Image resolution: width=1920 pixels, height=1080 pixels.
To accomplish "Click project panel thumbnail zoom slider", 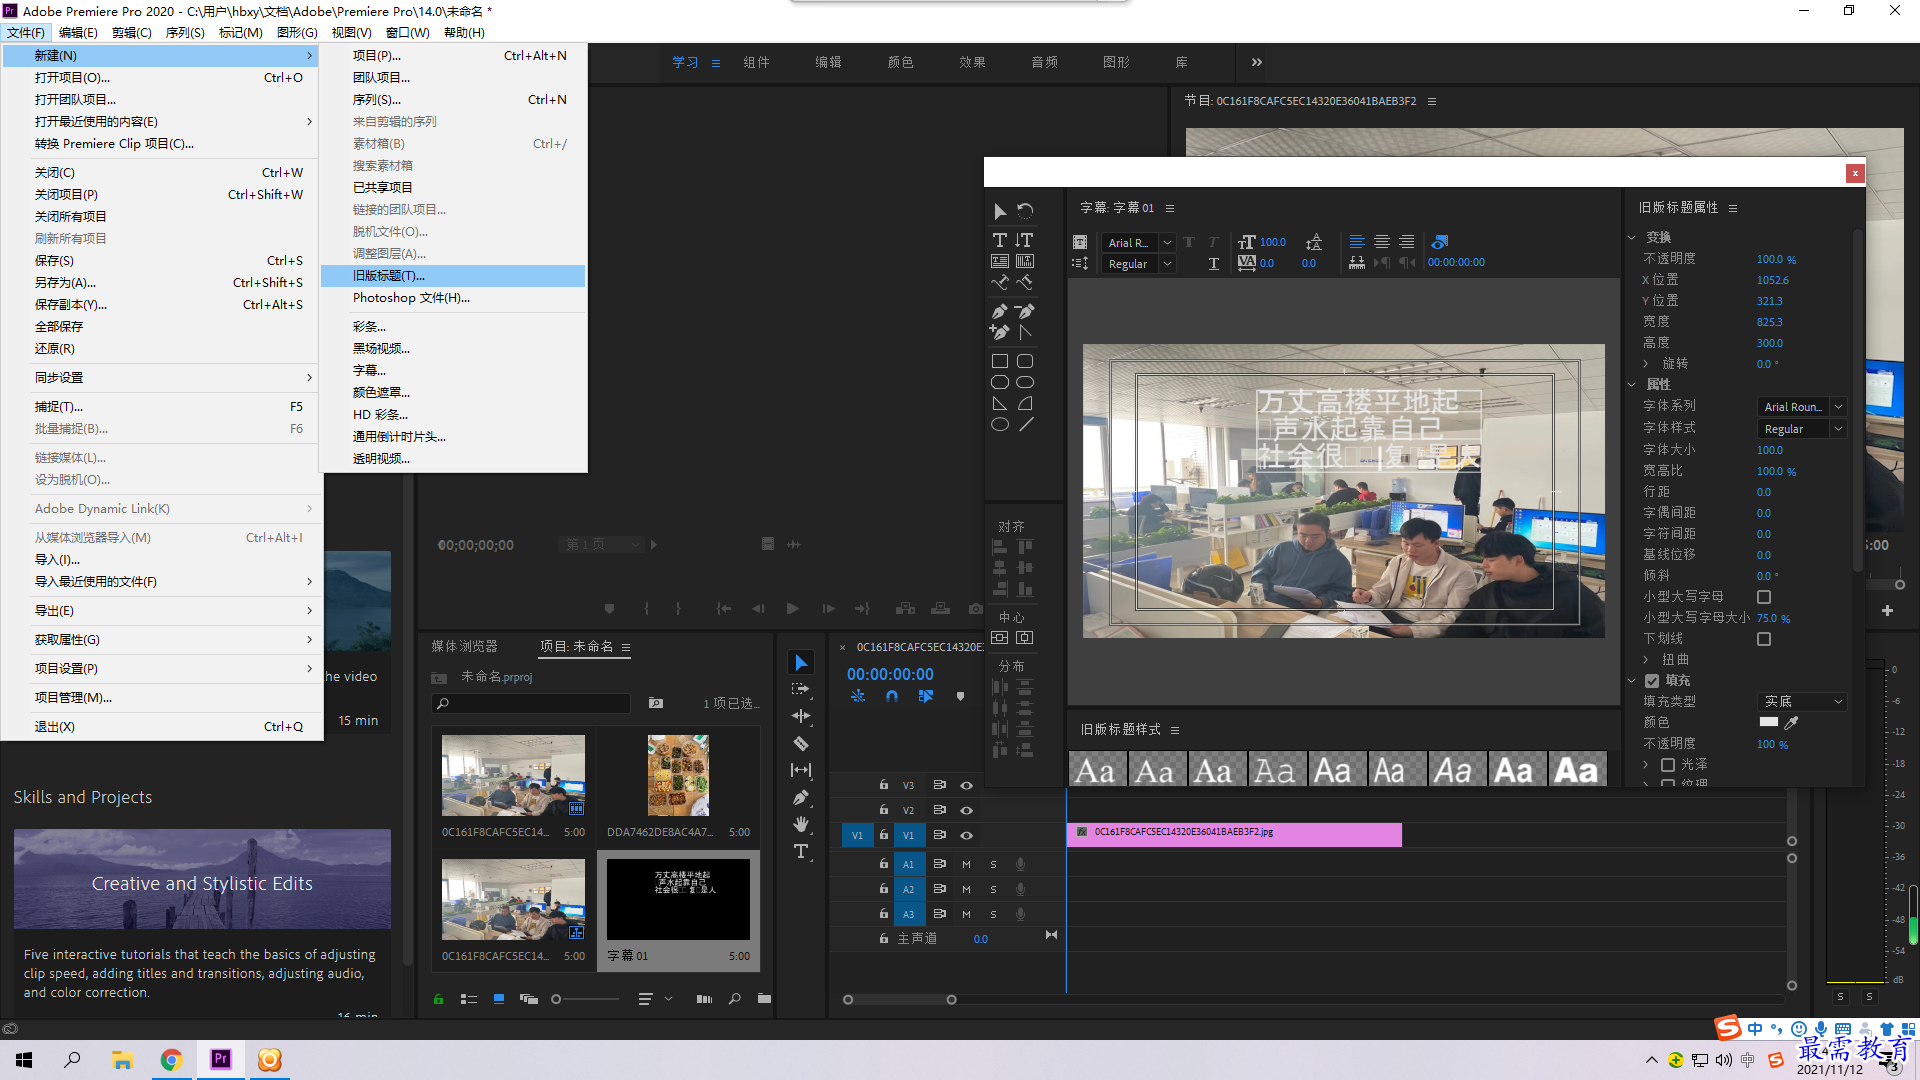I will [x=587, y=999].
